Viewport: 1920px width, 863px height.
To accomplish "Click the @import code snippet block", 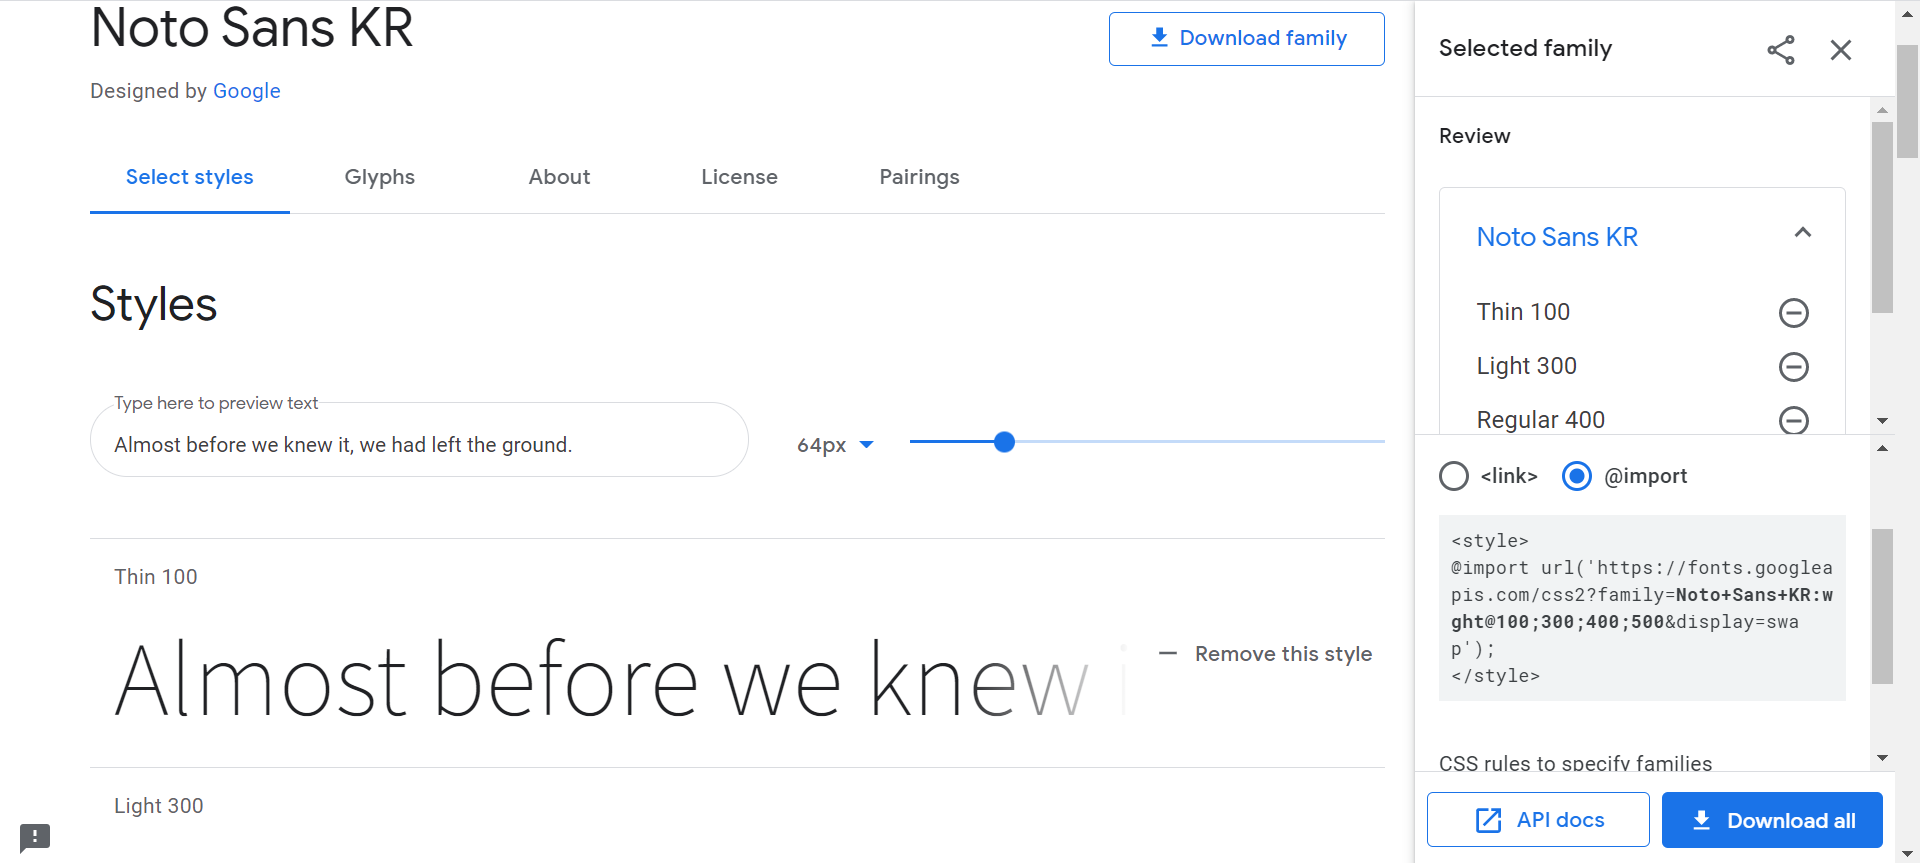I will pyautogui.click(x=1642, y=608).
